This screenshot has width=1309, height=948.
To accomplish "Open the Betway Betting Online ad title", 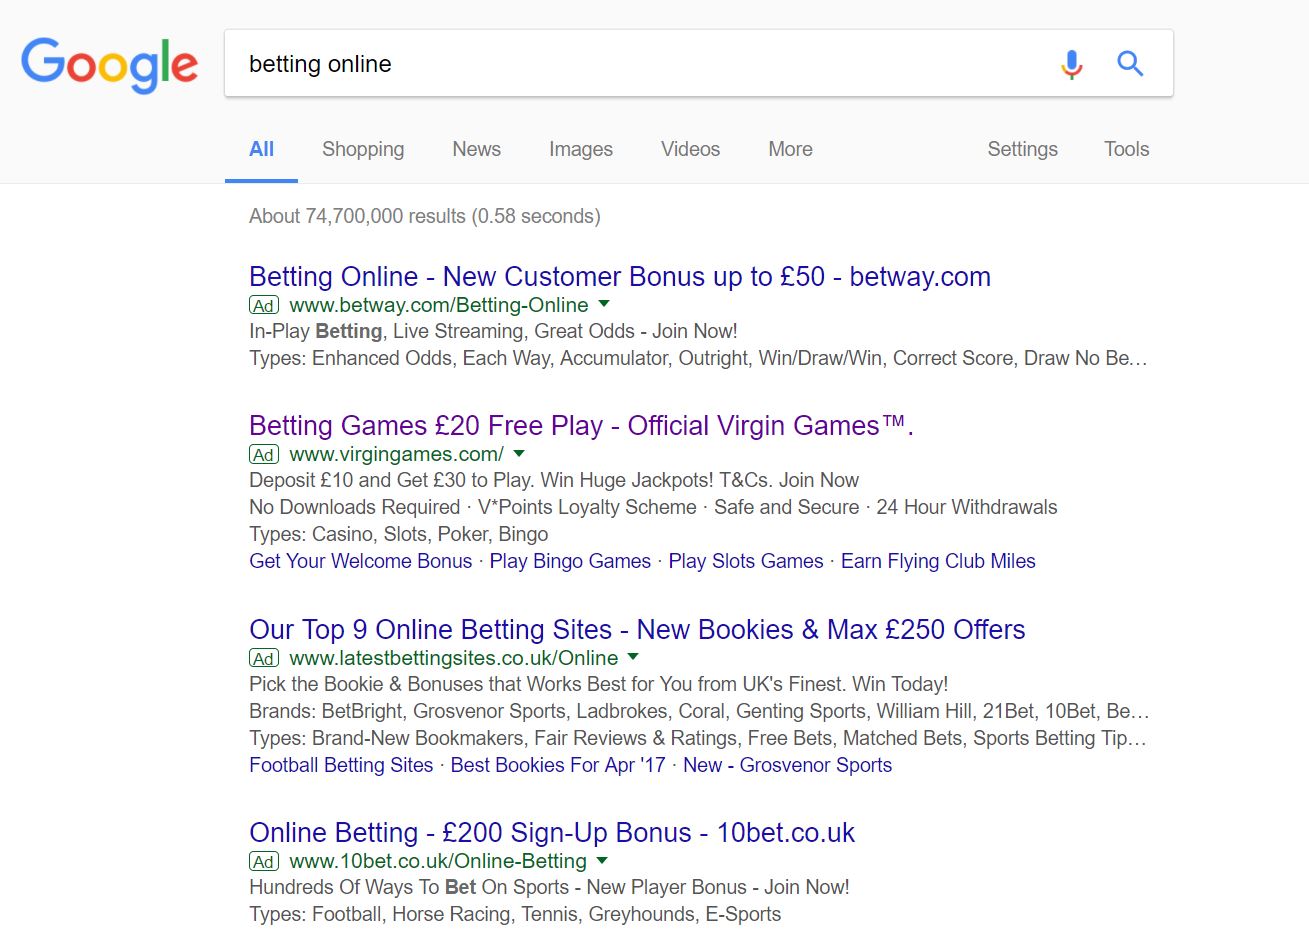I will [x=620, y=276].
